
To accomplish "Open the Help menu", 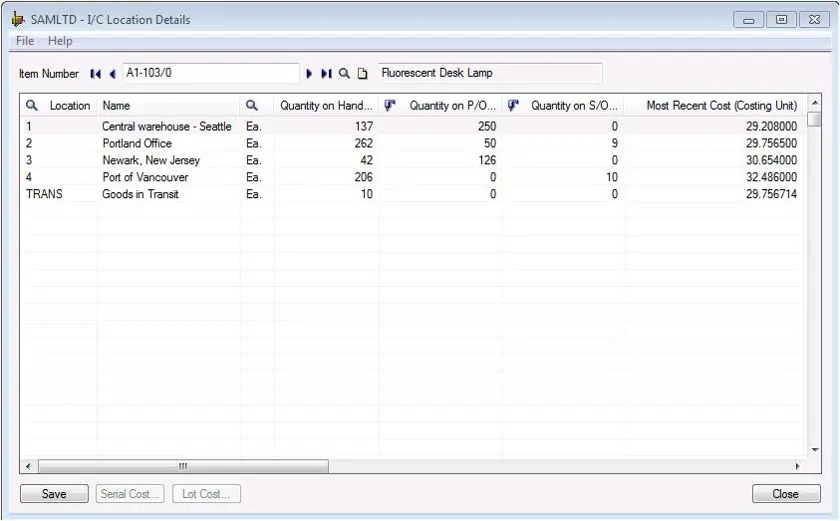I will click(60, 41).
